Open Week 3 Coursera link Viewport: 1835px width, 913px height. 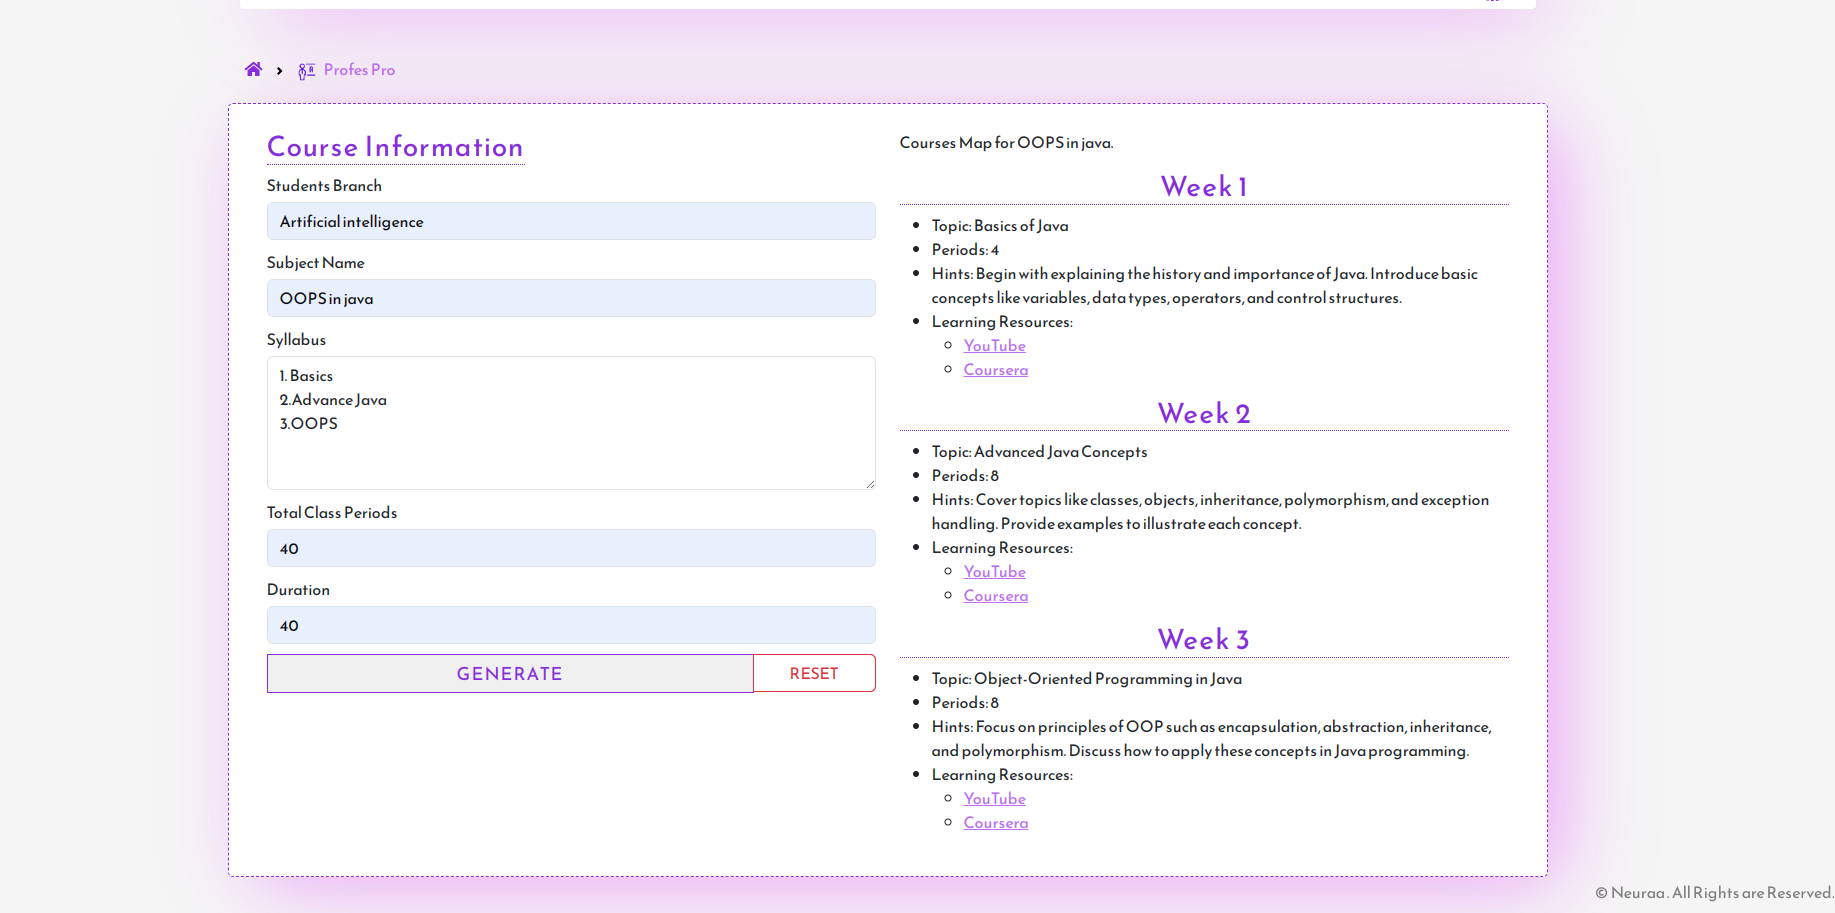click(996, 823)
